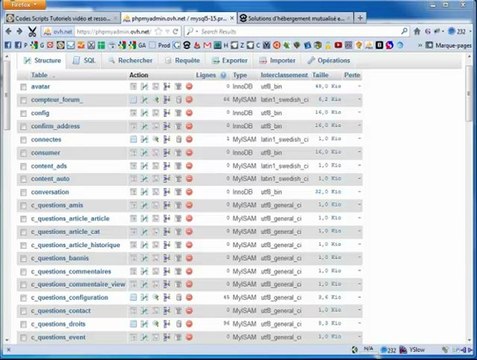Tick the conversation table checkbox
The height and width of the screenshot is (360, 477).
[23, 192]
